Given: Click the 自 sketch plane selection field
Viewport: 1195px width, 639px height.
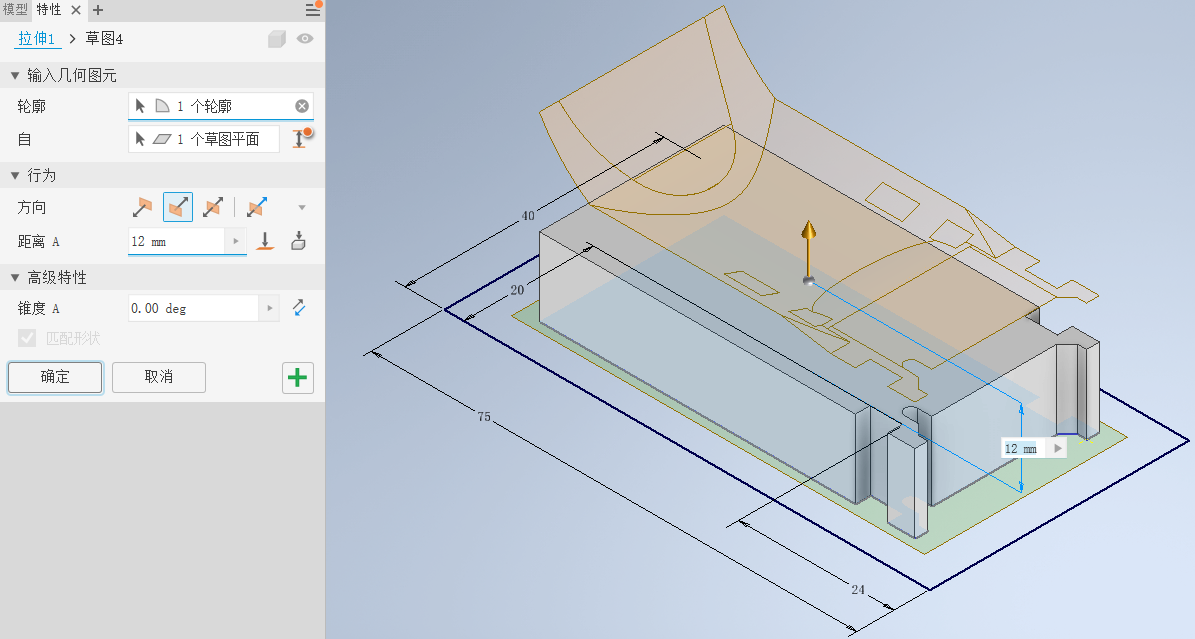Looking at the screenshot, I should click(x=204, y=139).
